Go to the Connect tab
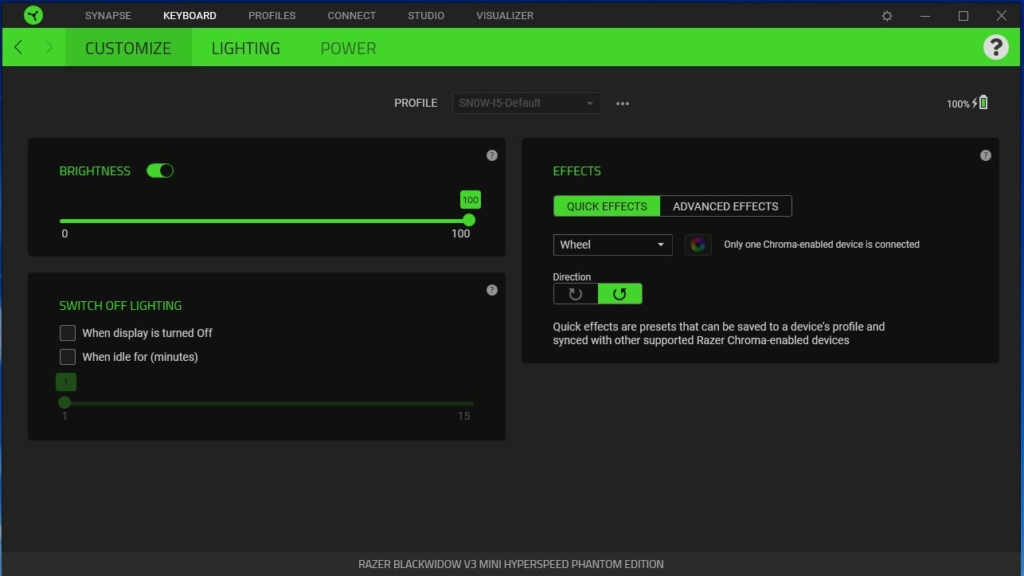1024x576 pixels. [x=351, y=16]
